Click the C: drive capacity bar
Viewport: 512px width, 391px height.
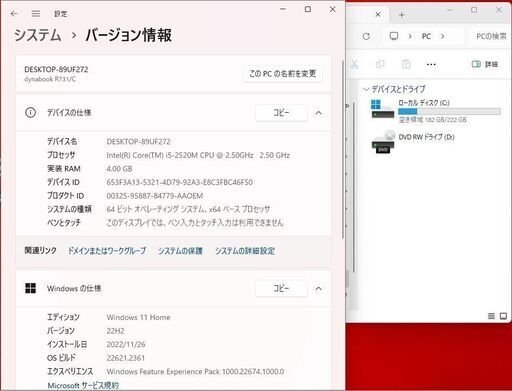click(x=449, y=111)
